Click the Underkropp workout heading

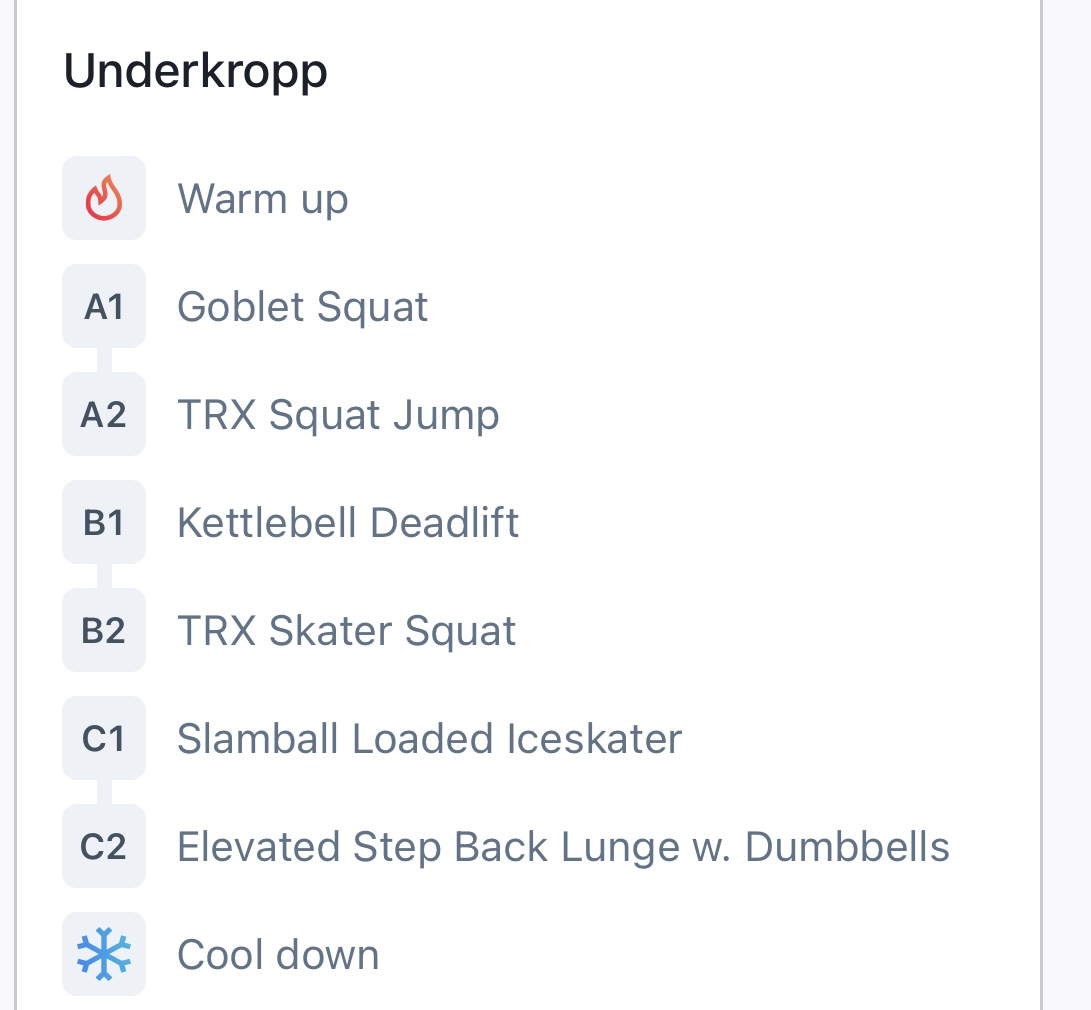click(x=196, y=71)
